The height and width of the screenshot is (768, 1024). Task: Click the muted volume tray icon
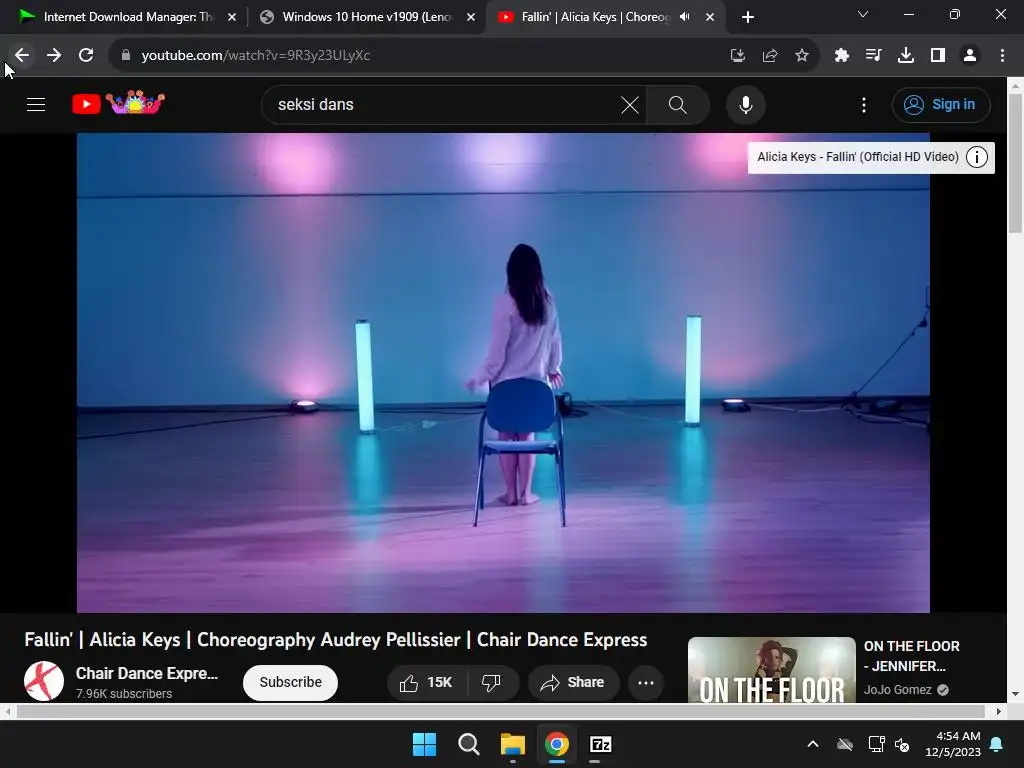click(x=903, y=744)
